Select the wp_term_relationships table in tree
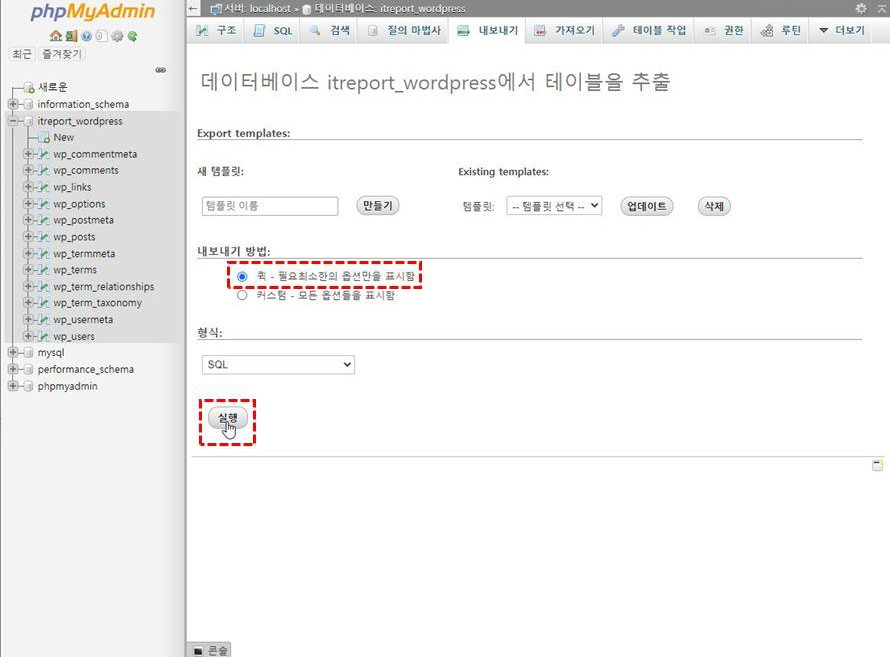The height and width of the screenshot is (657, 890). (x=104, y=287)
